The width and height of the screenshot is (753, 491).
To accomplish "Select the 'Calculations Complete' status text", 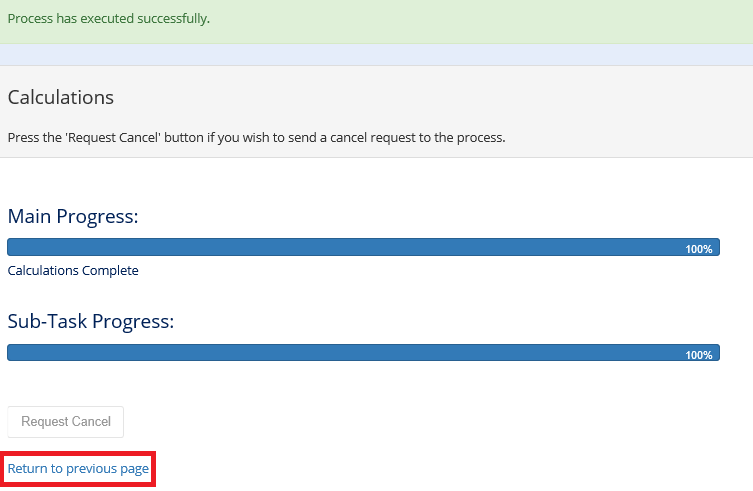I will 73,270.
